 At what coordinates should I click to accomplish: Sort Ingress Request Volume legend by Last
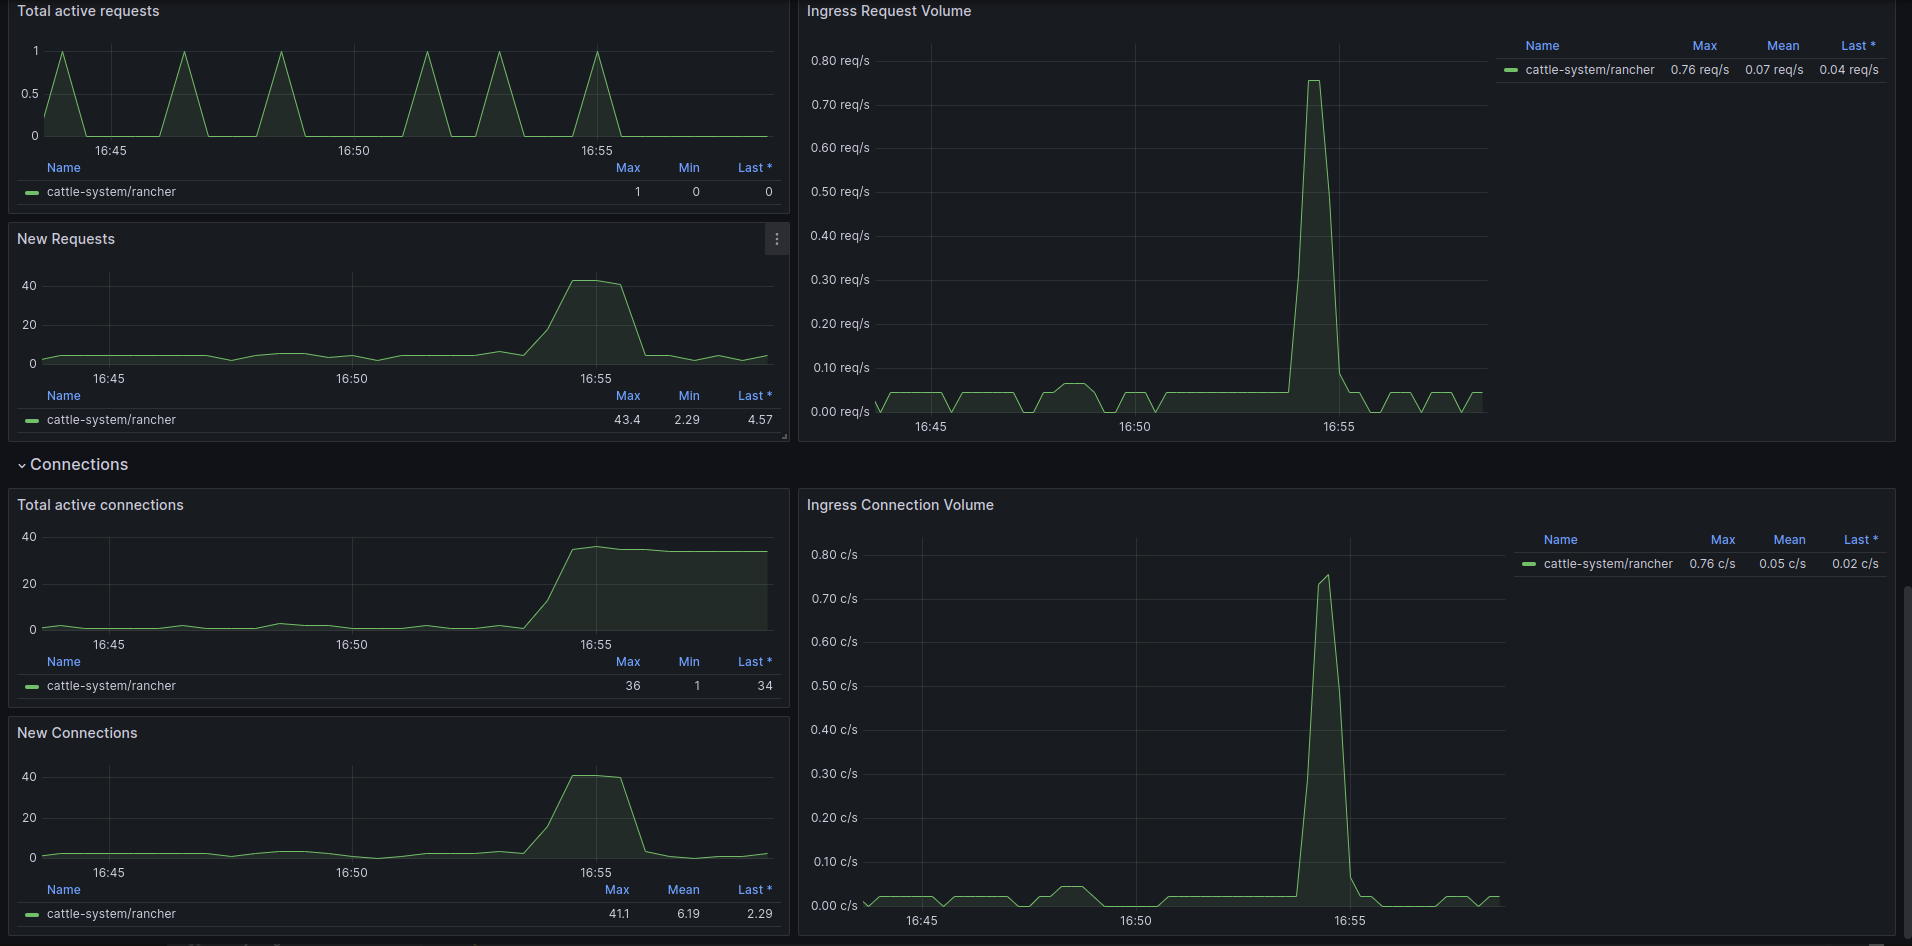pyautogui.click(x=1858, y=46)
